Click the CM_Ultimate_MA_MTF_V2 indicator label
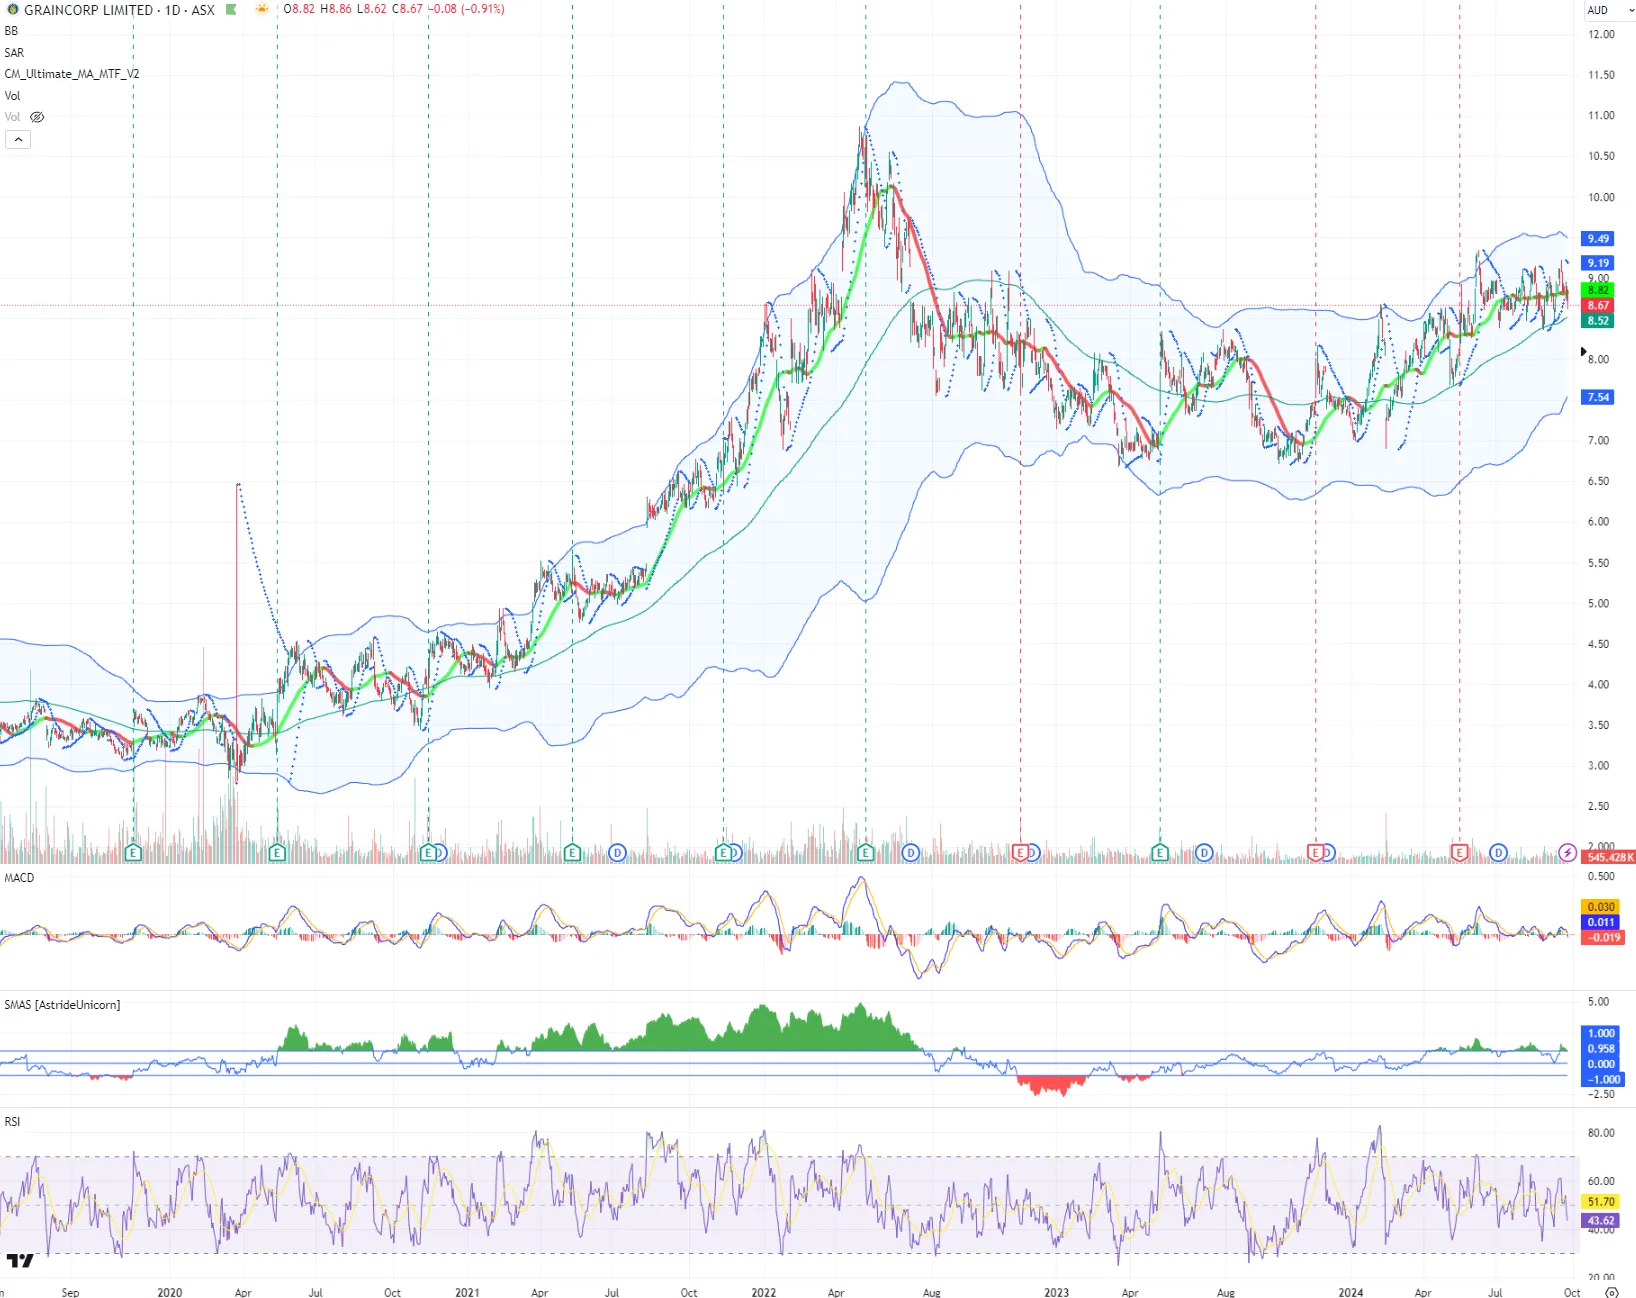The height and width of the screenshot is (1298, 1636). [x=72, y=74]
